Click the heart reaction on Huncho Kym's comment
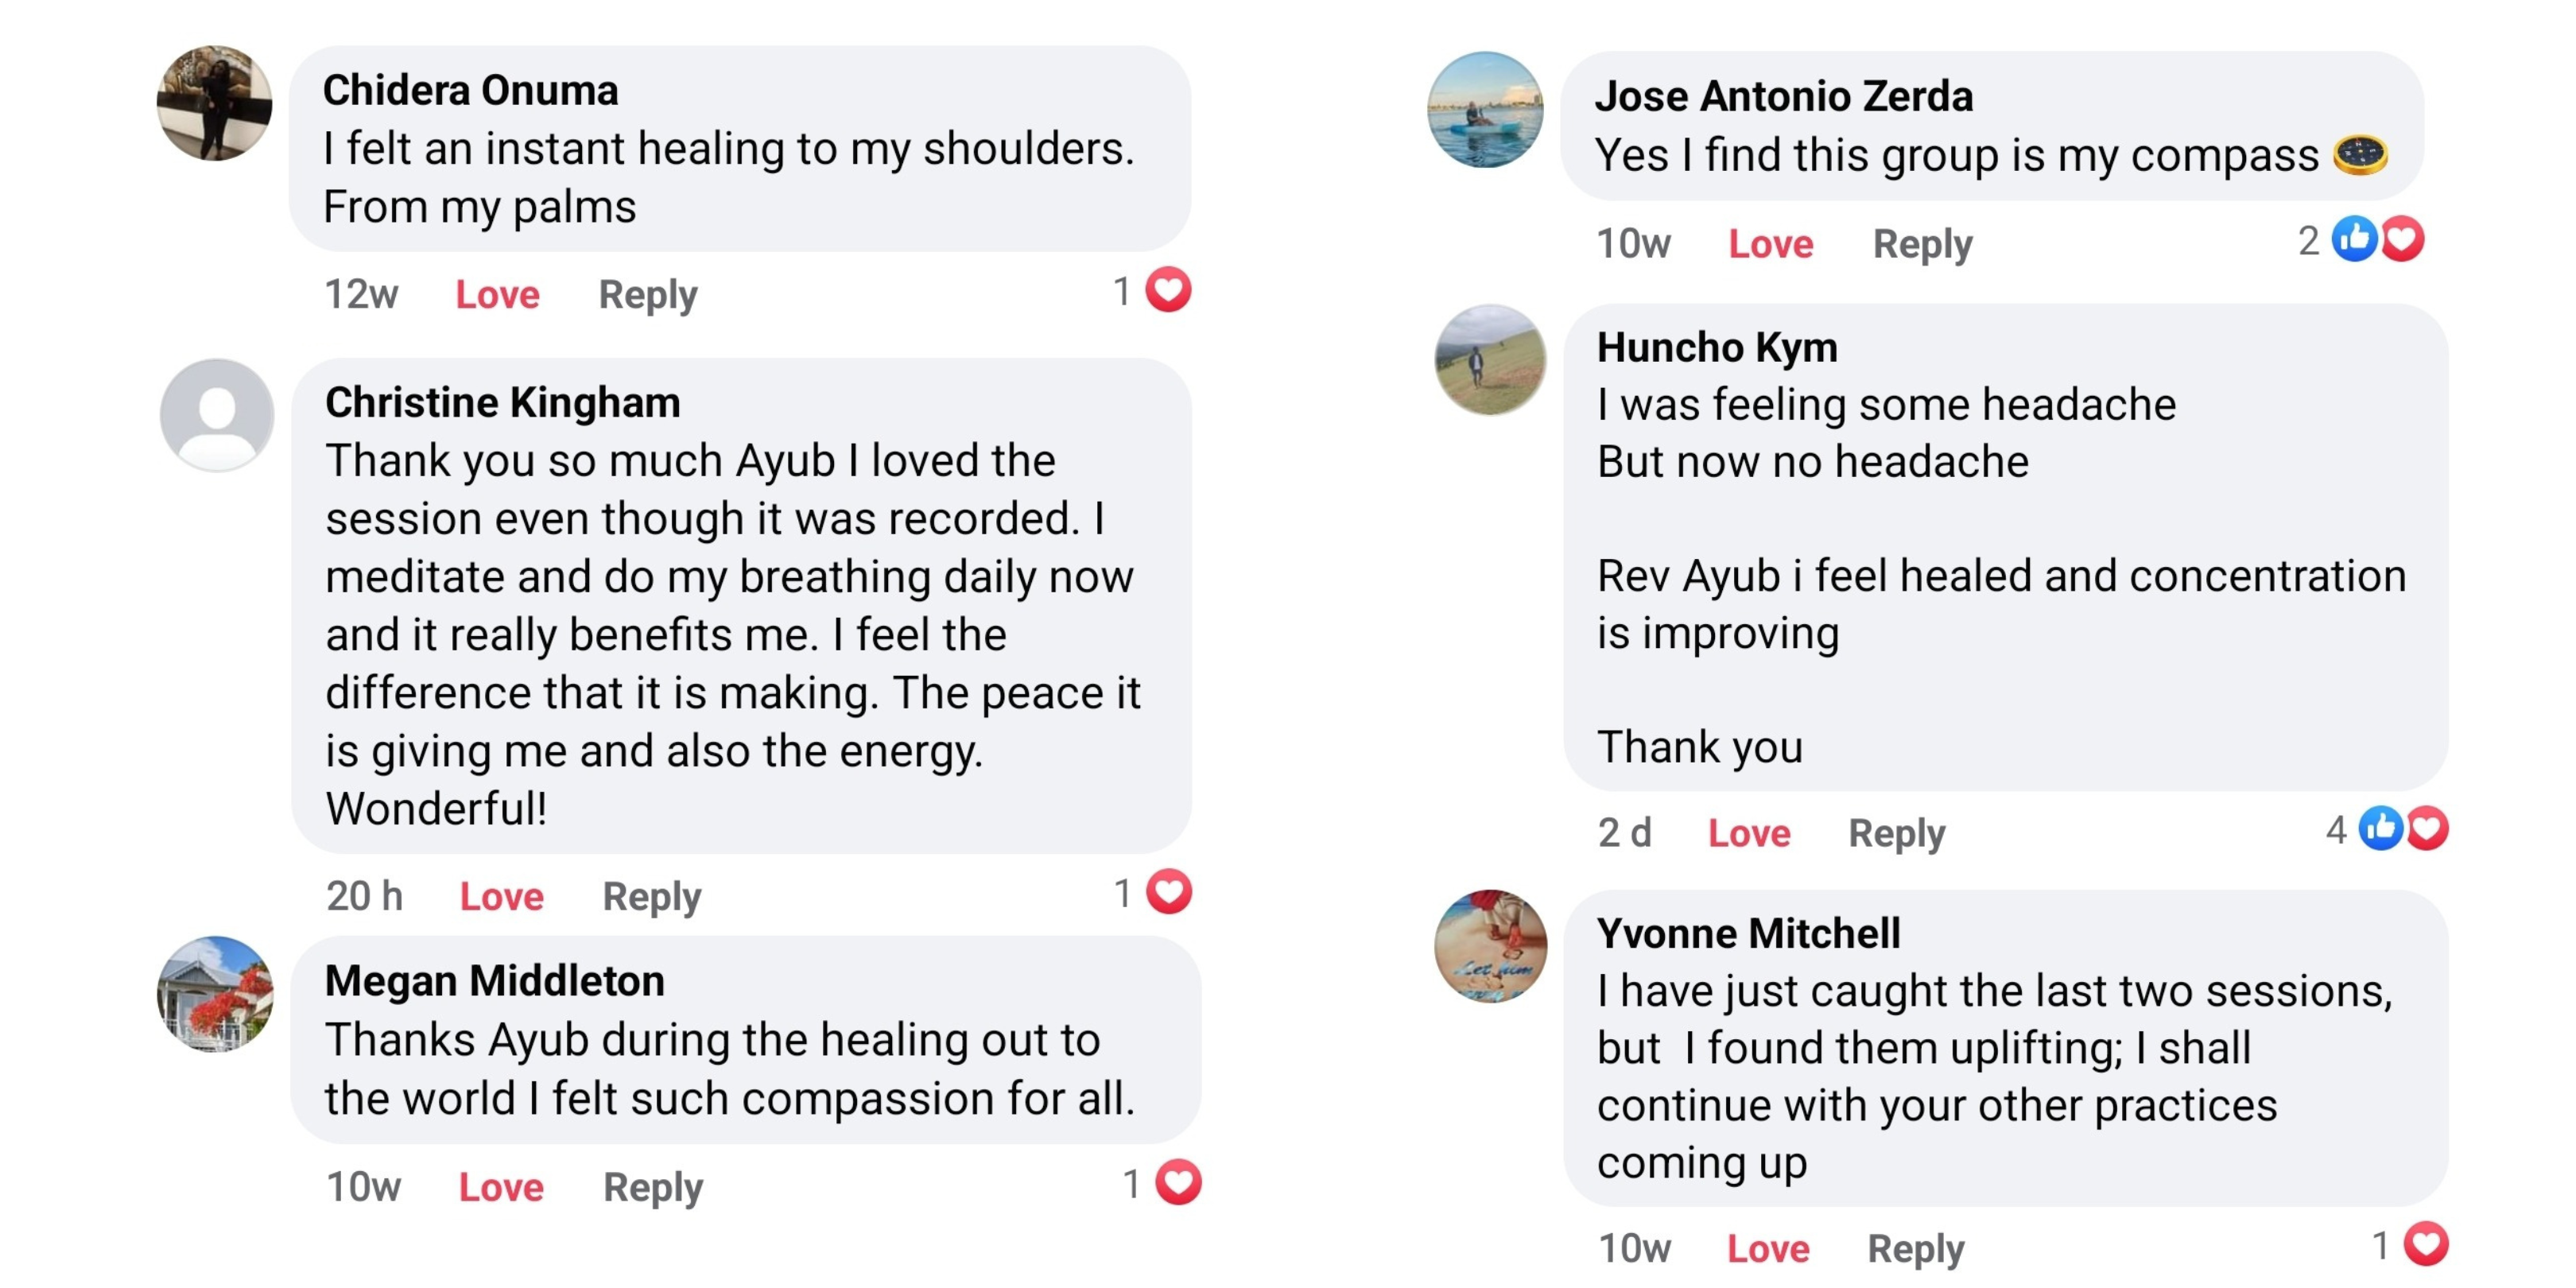 (x=2427, y=829)
